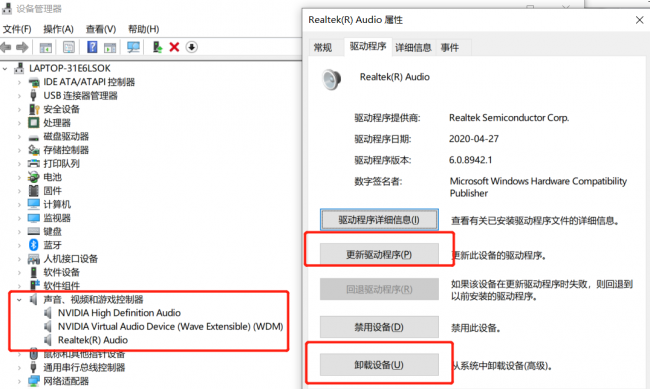Select the 计算机 tree item
Screen dimensions: 650x389
(57, 204)
